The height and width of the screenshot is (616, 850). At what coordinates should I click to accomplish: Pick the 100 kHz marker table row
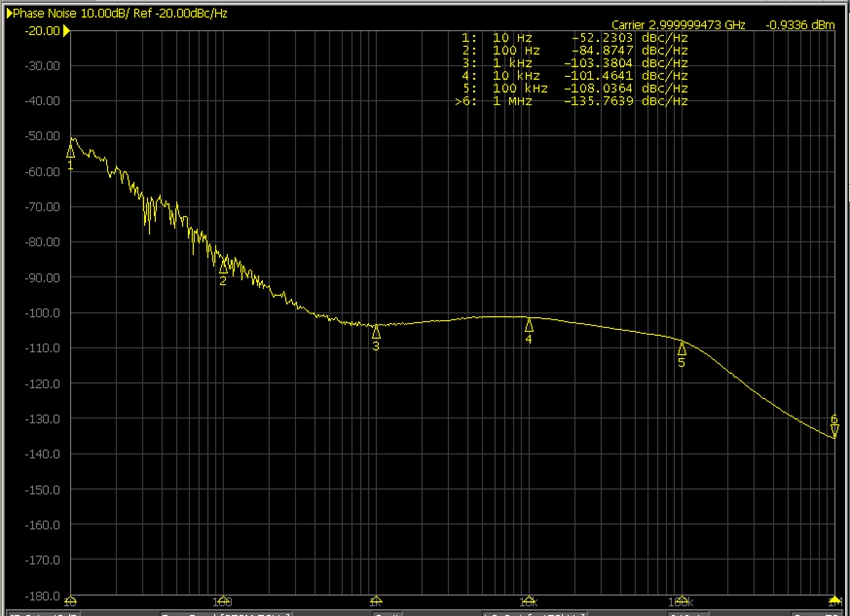tap(575, 88)
